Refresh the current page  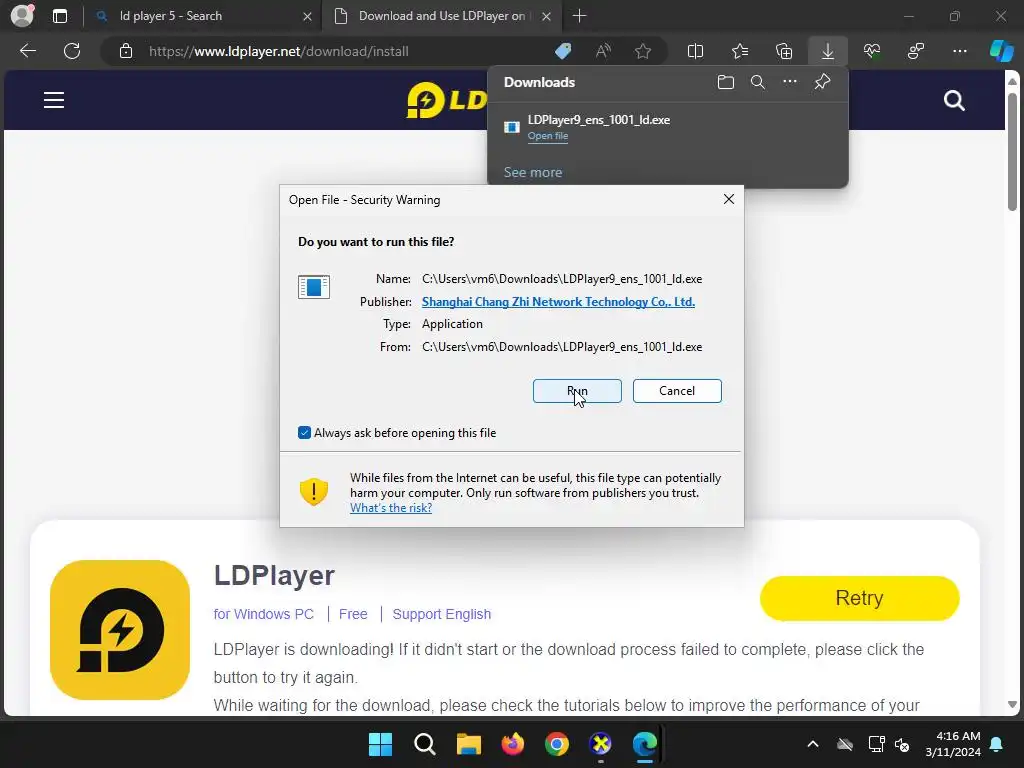point(72,51)
